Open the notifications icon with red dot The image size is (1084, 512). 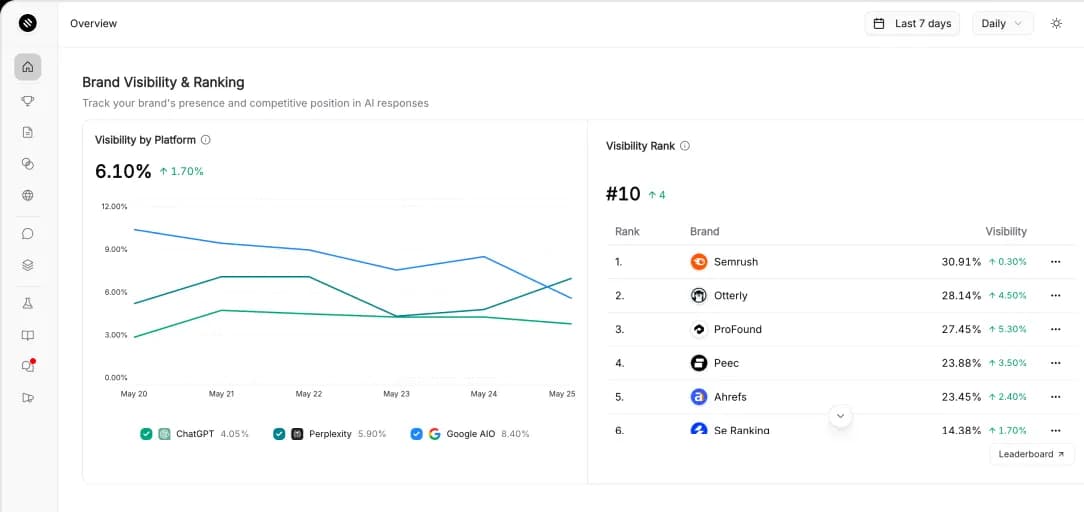(x=28, y=366)
